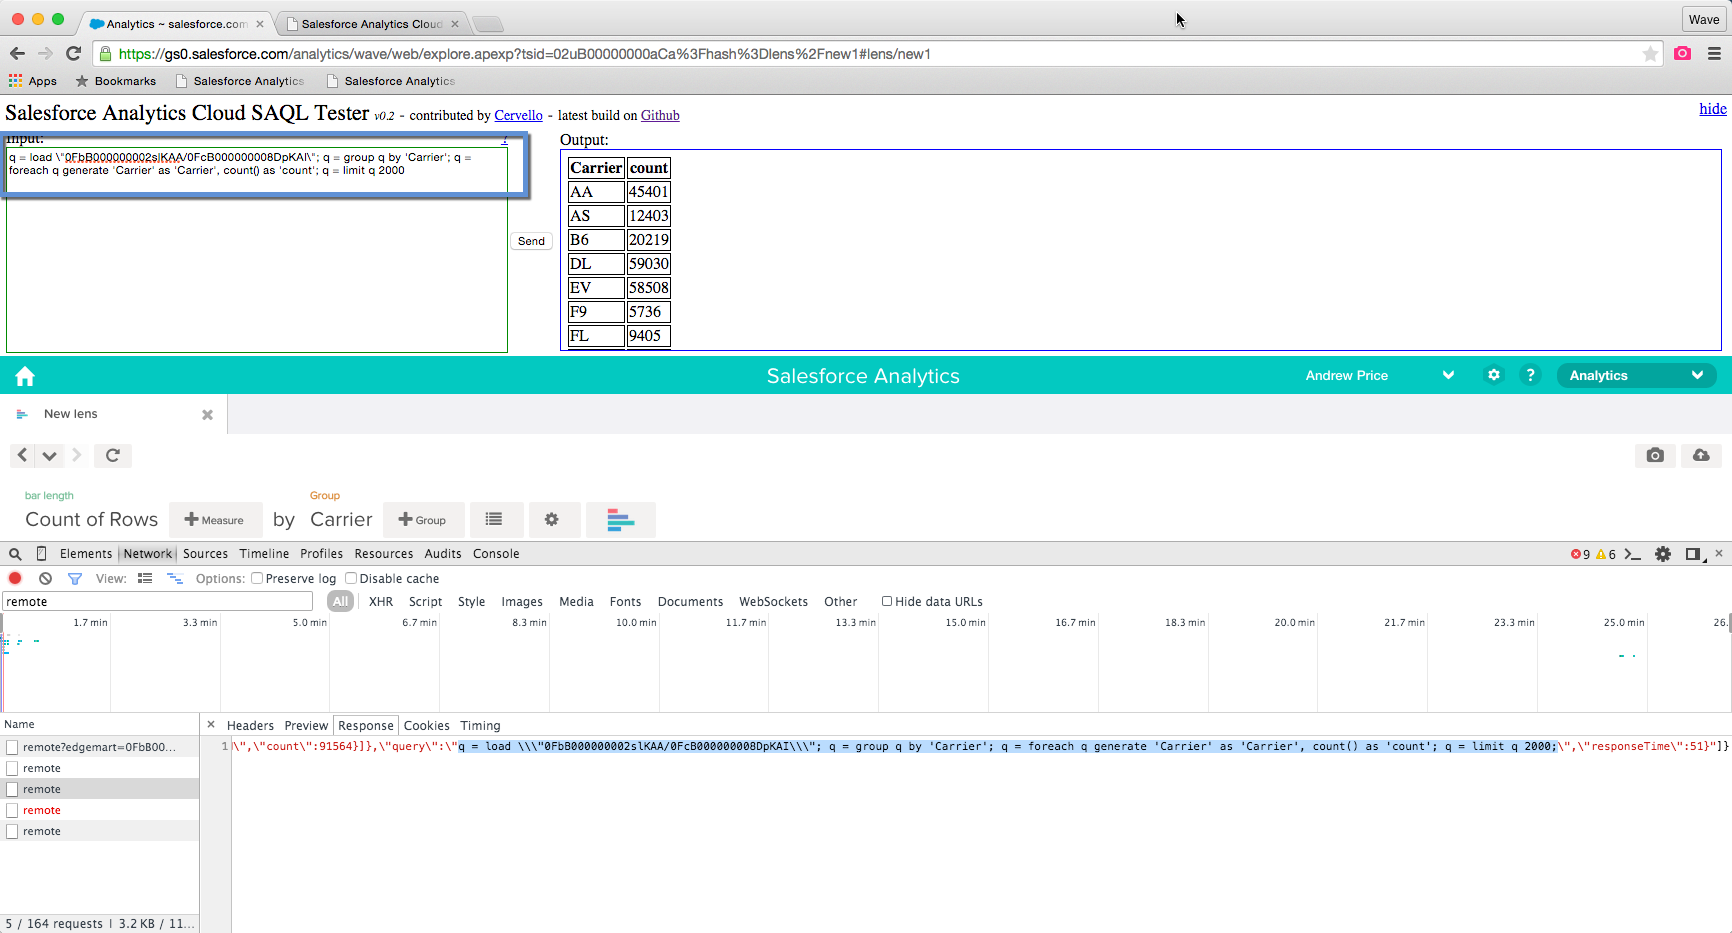Bookmark this page with the star icon
The height and width of the screenshot is (933, 1732).
tap(1650, 54)
